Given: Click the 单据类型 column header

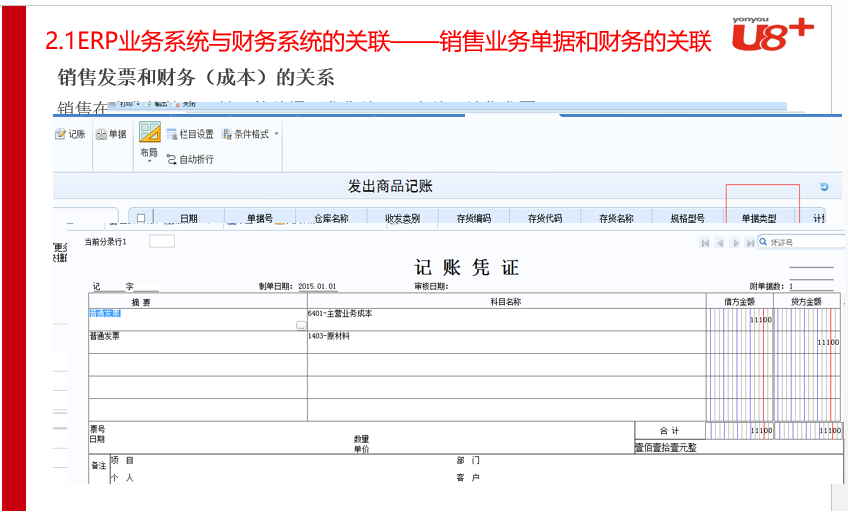Looking at the screenshot, I should tap(758, 218).
